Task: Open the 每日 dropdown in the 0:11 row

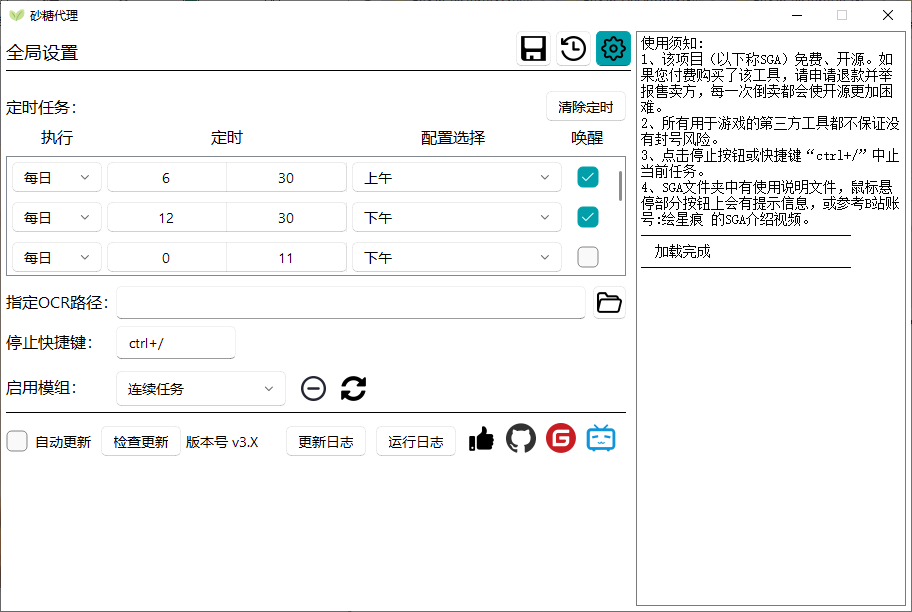Action: [57, 257]
